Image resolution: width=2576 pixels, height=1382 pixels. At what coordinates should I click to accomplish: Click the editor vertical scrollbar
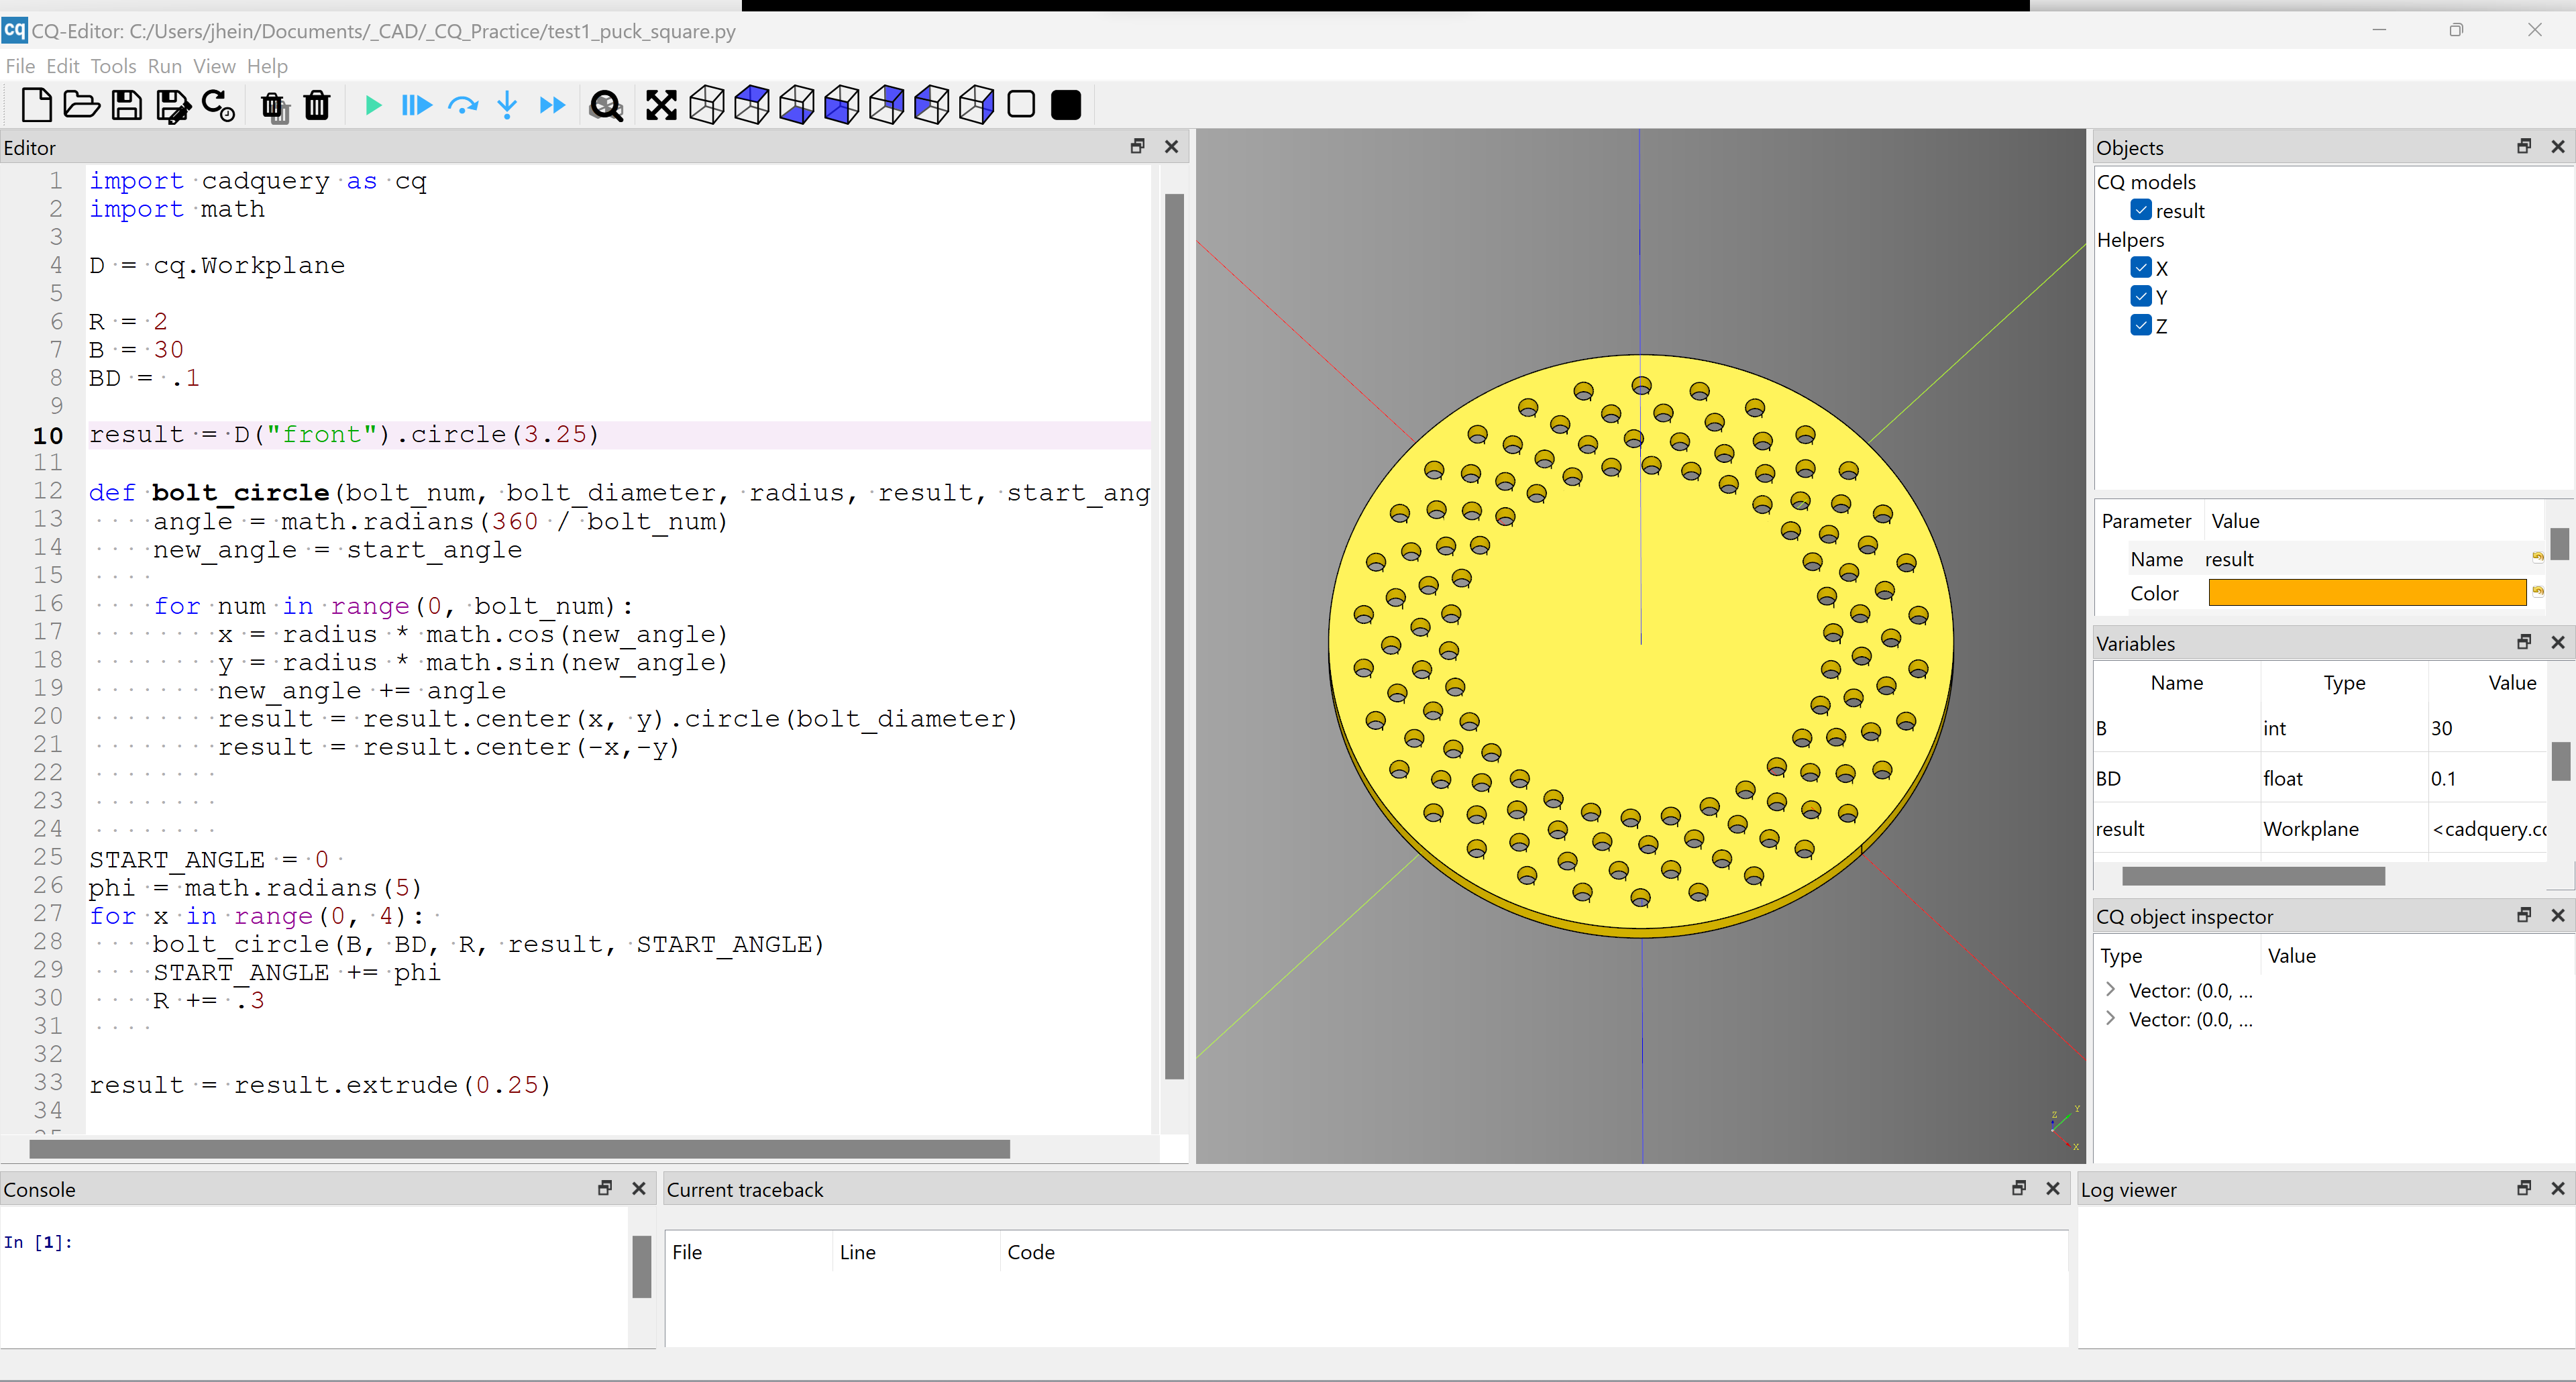pos(1175,636)
